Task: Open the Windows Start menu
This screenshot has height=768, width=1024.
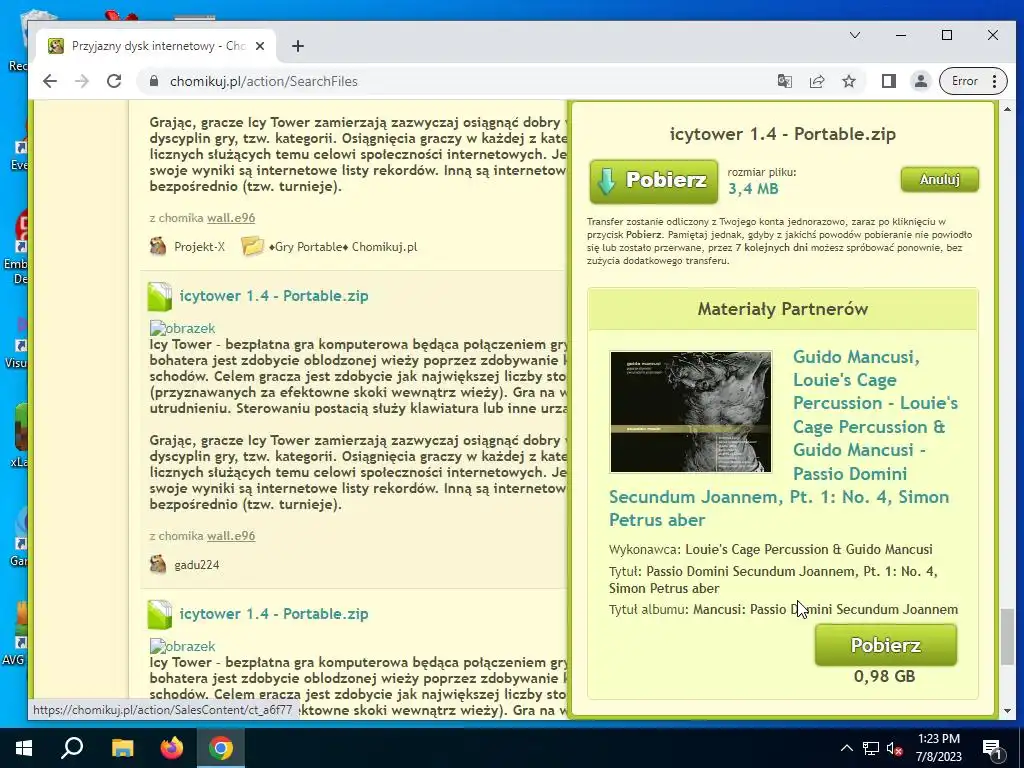Action: coord(24,748)
